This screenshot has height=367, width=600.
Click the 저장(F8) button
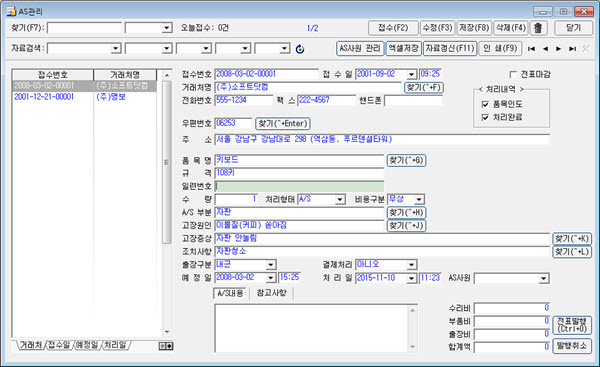tap(474, 28)
